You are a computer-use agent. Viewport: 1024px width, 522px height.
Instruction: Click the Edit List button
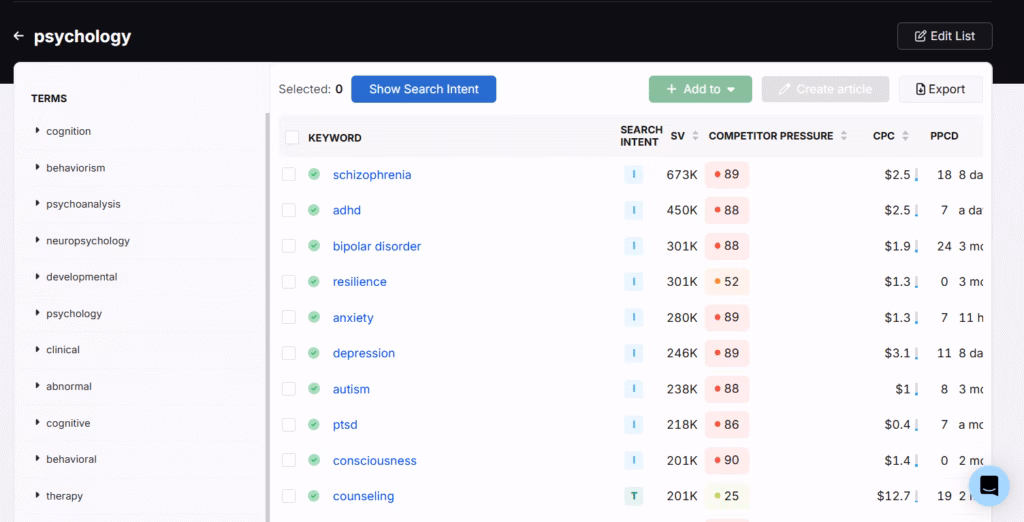click(944, 36)
